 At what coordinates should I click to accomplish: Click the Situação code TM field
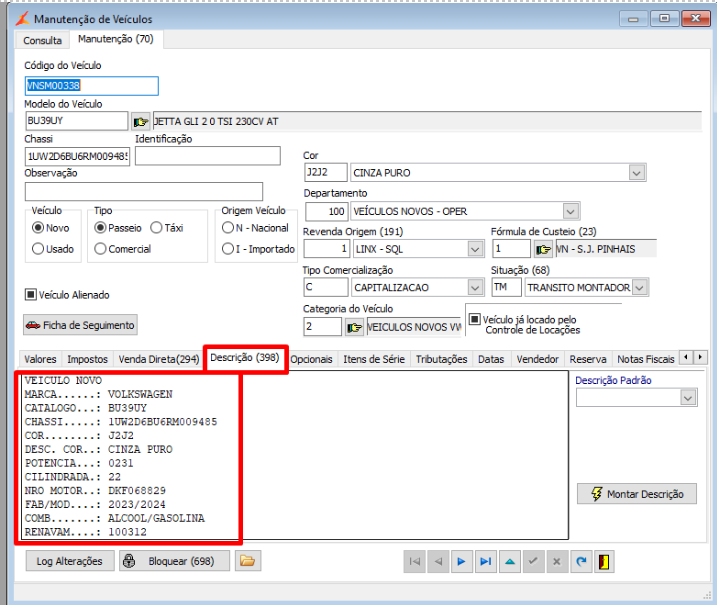point(507,288)
